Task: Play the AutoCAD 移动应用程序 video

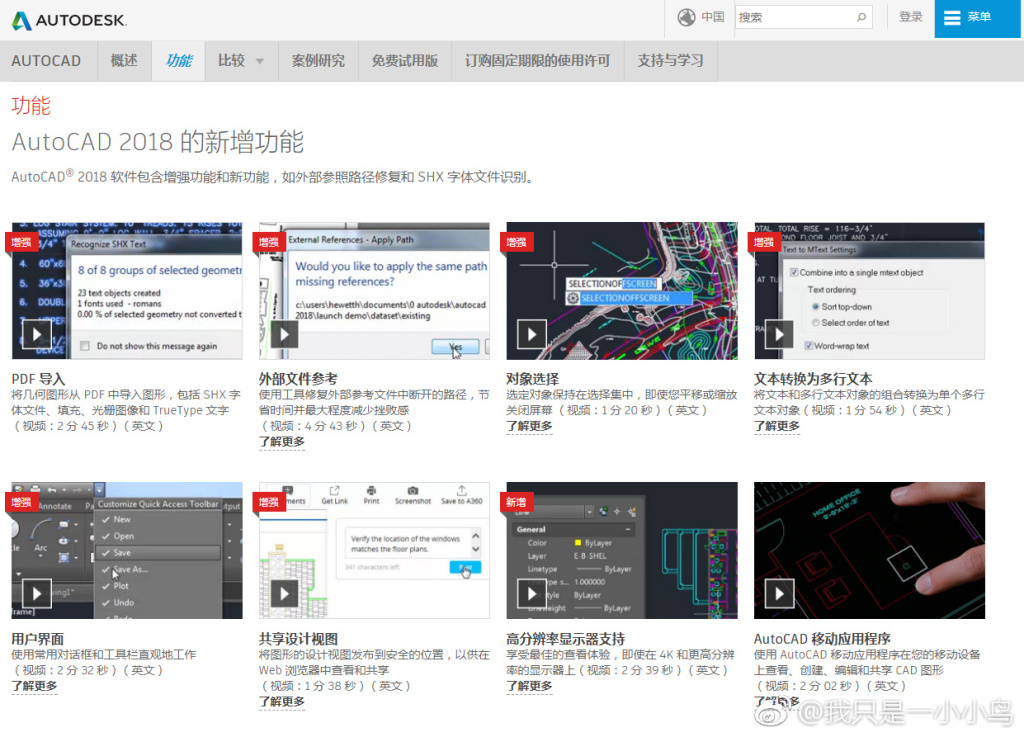Action: [779, 593]
